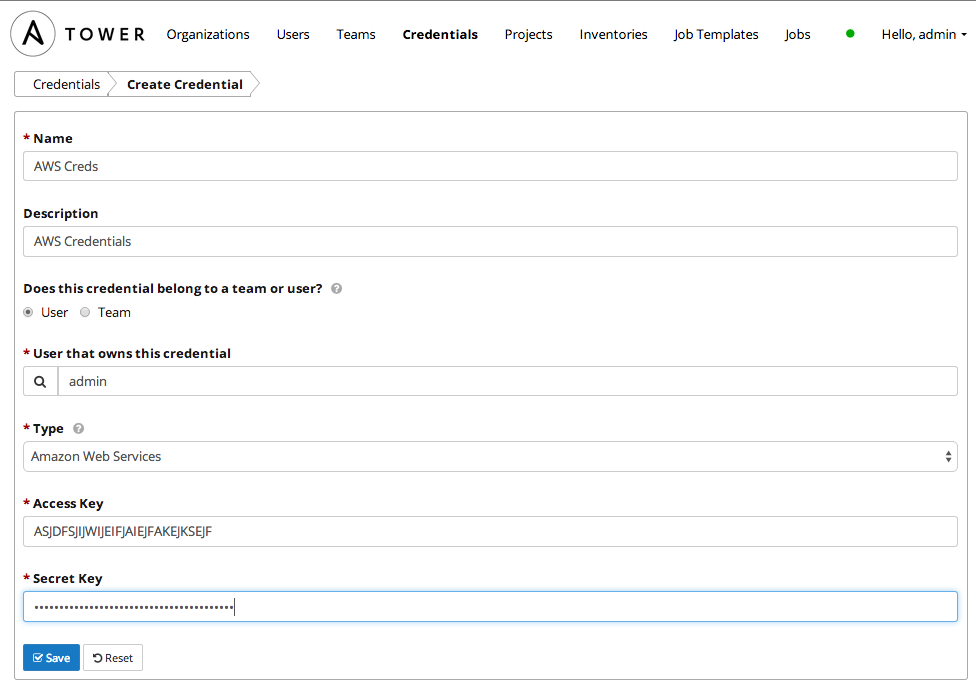976x698 pixels.
Task: Go to Organizations in top navigation
Action: [208, 34]
